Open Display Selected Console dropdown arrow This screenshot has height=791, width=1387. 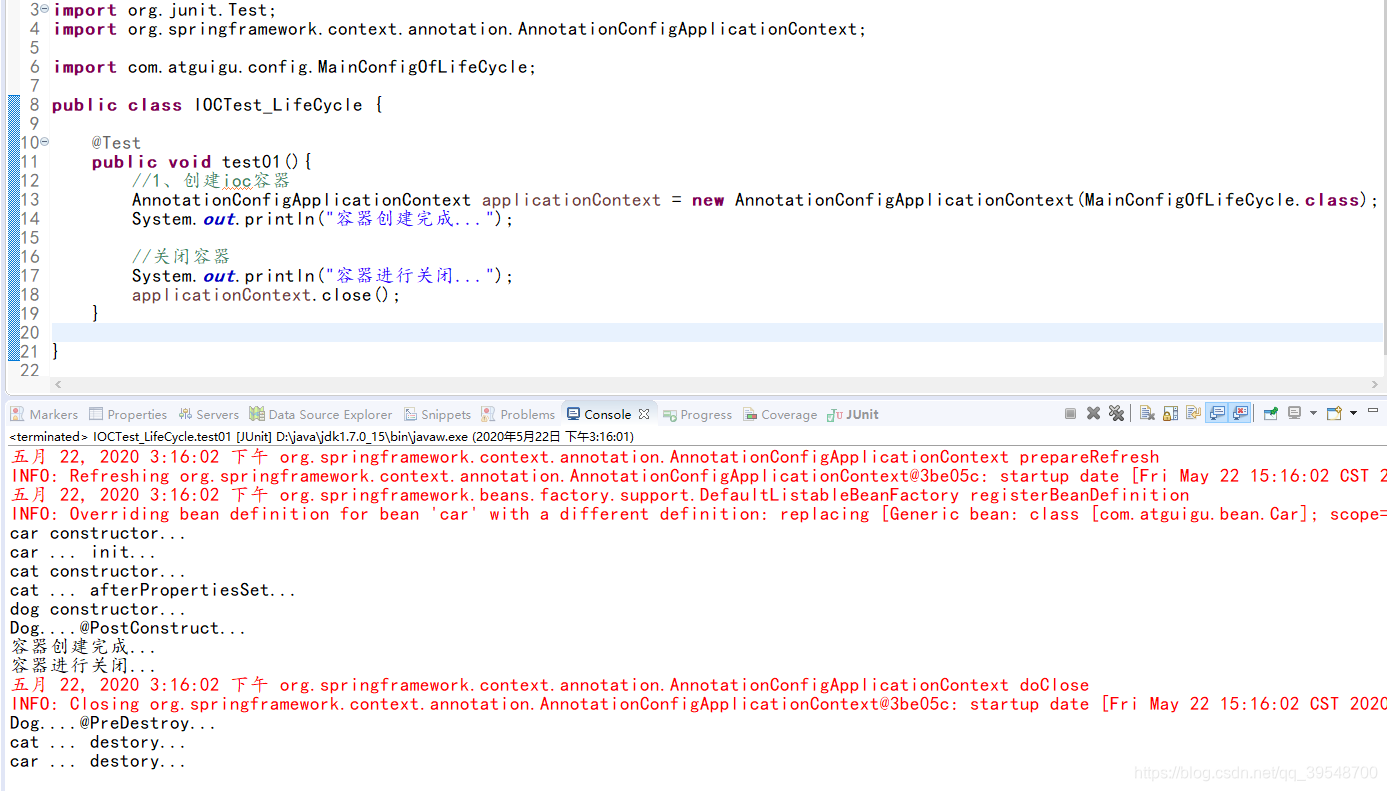1313,413
